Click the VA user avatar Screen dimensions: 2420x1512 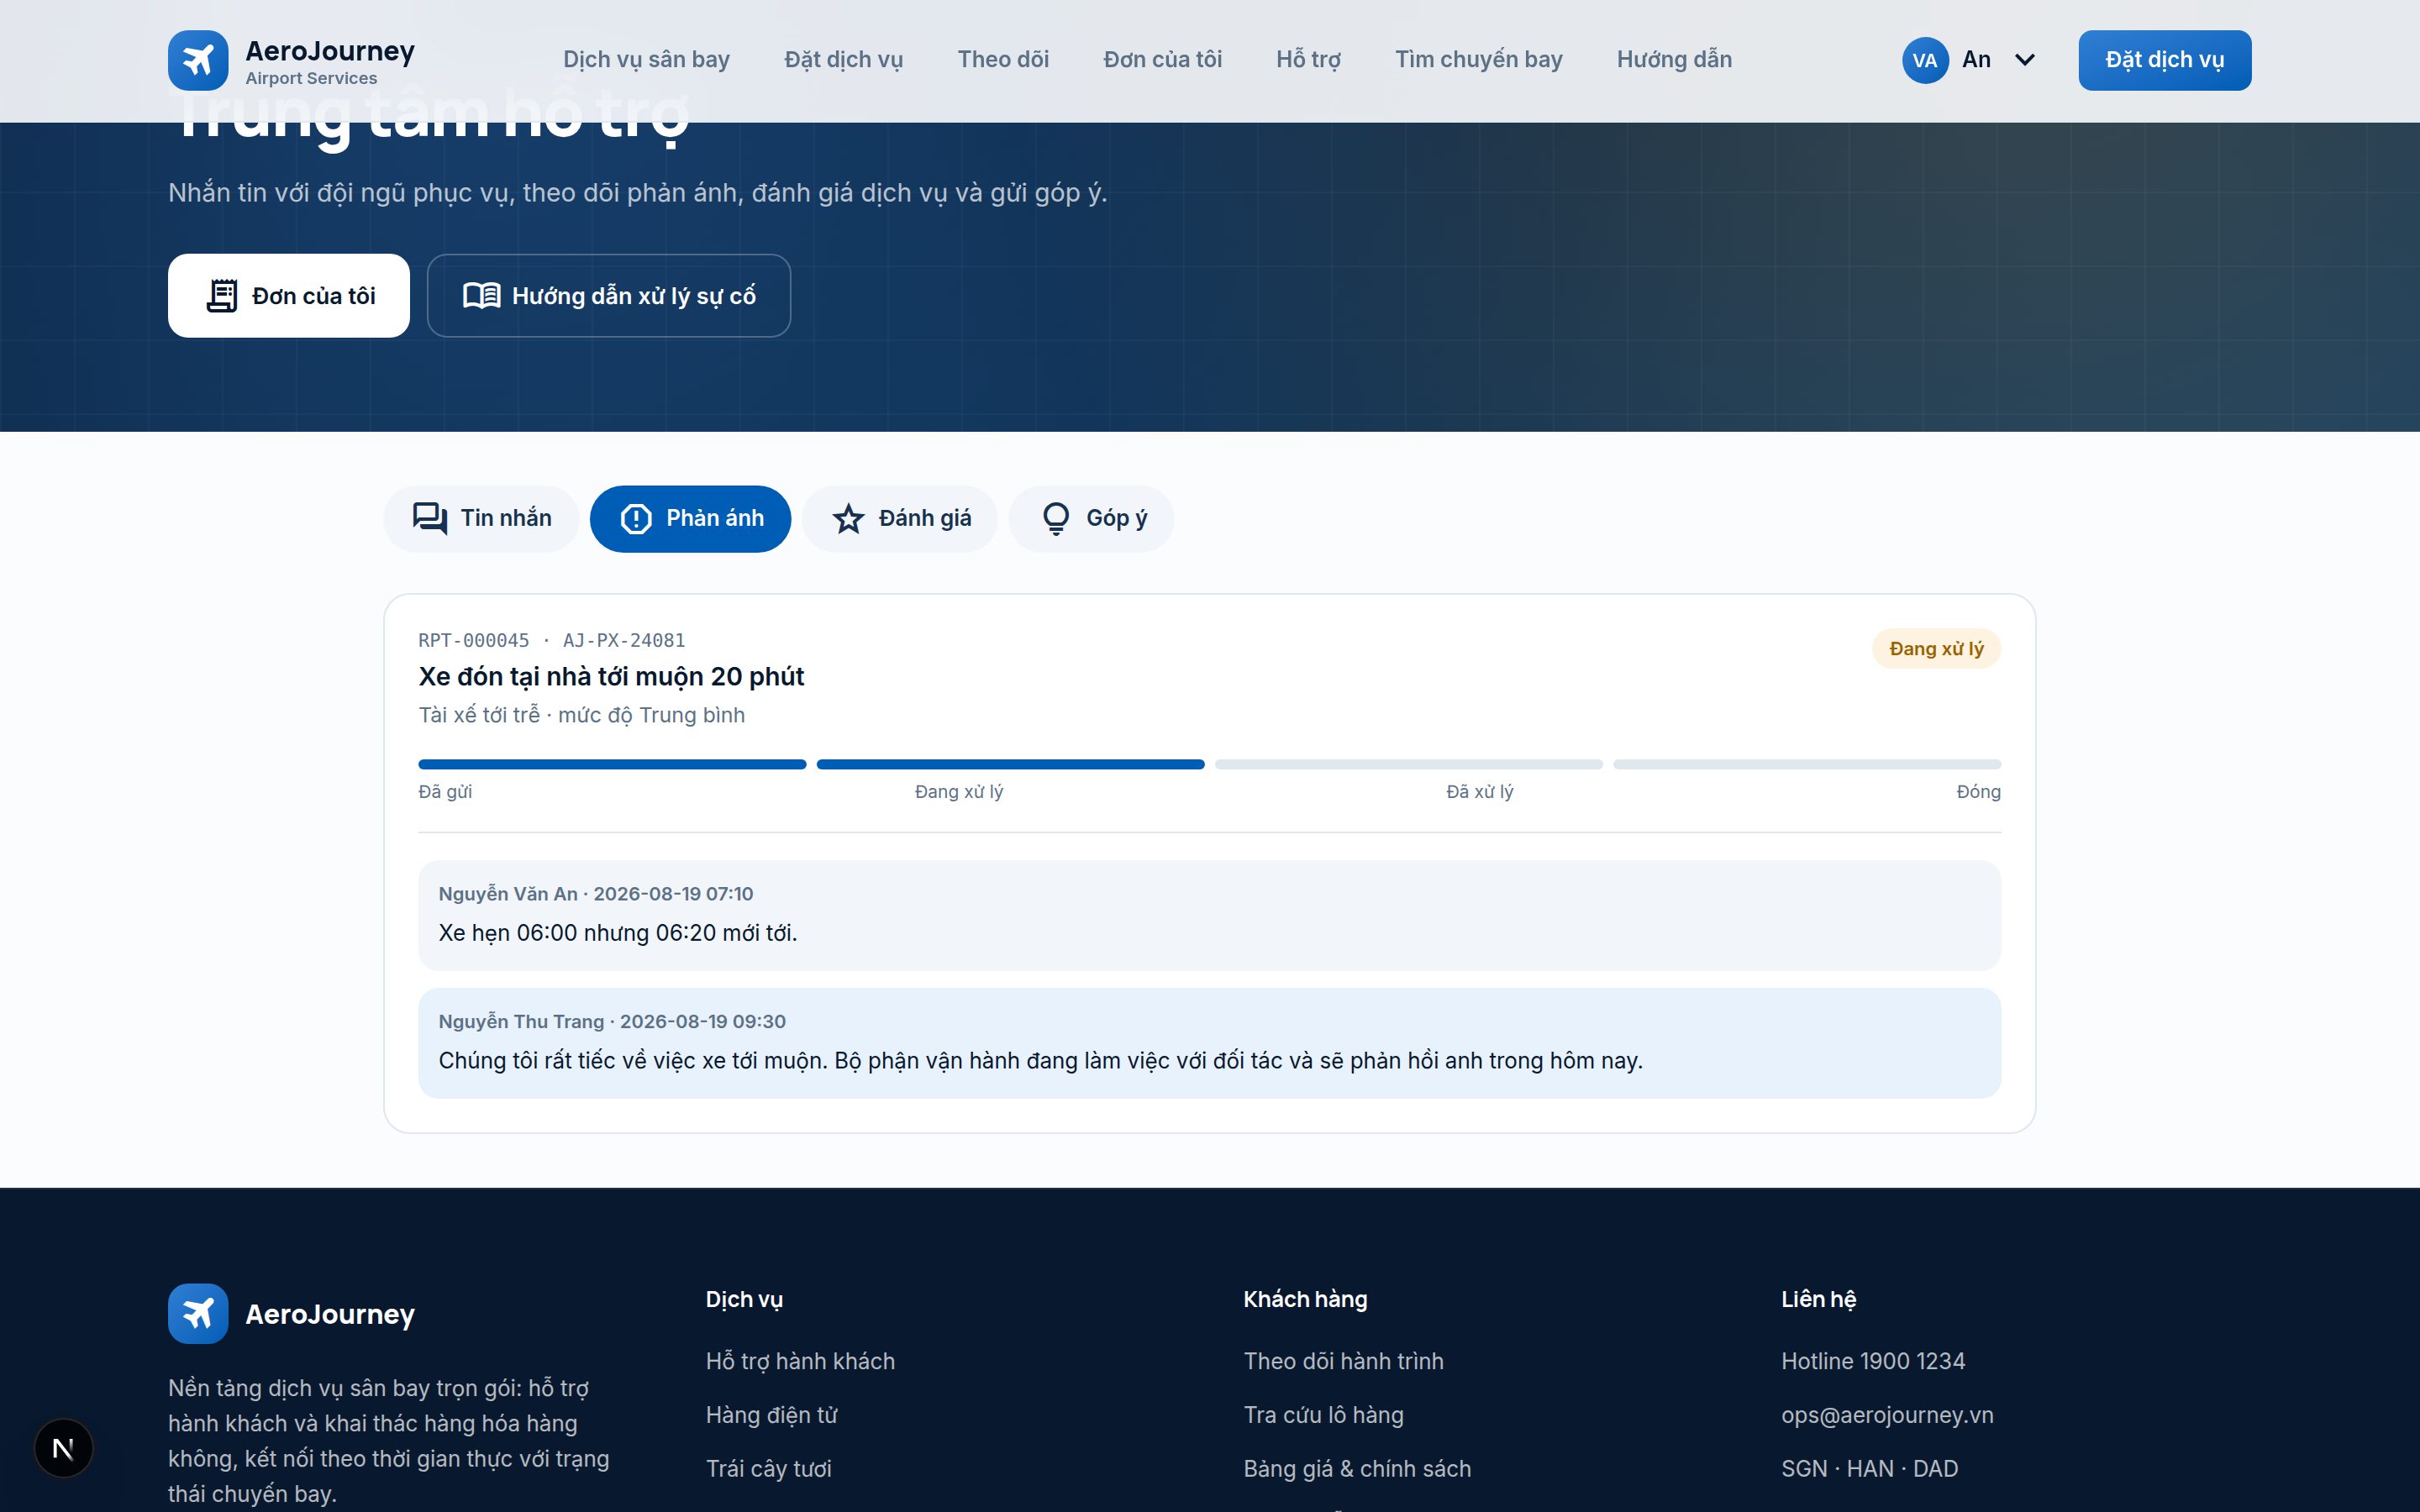(x=1924, y=60)
